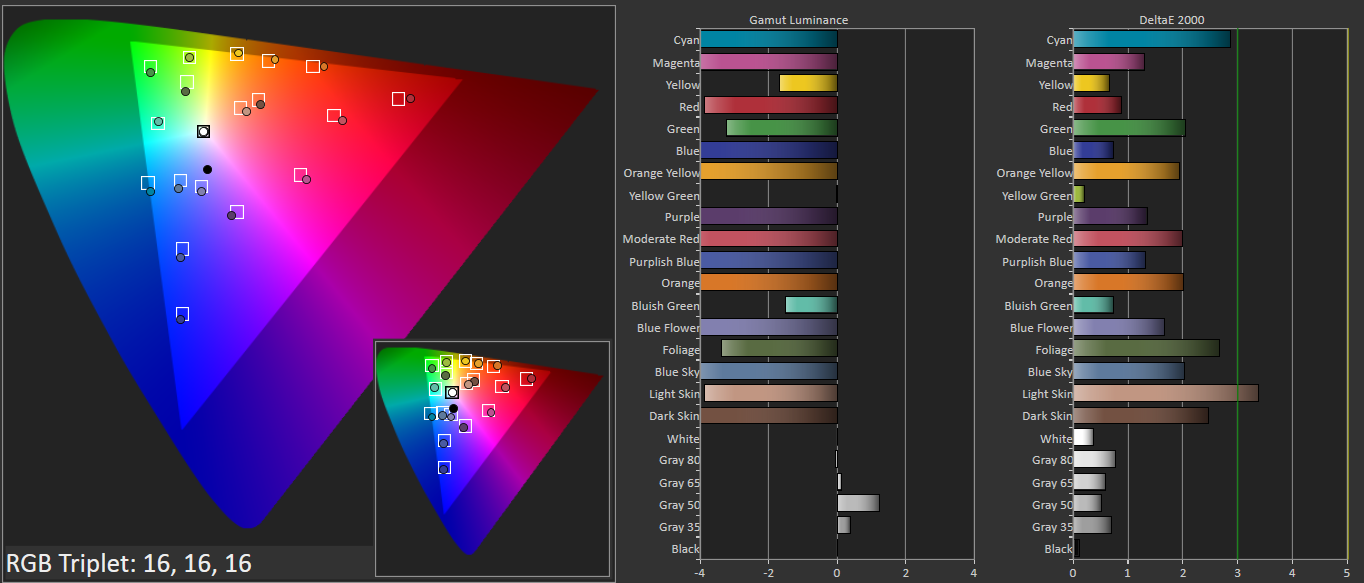Click Orange Yellow bar in DeltaE 2000 chart
1364x583 pixels.
point(1125,173)
